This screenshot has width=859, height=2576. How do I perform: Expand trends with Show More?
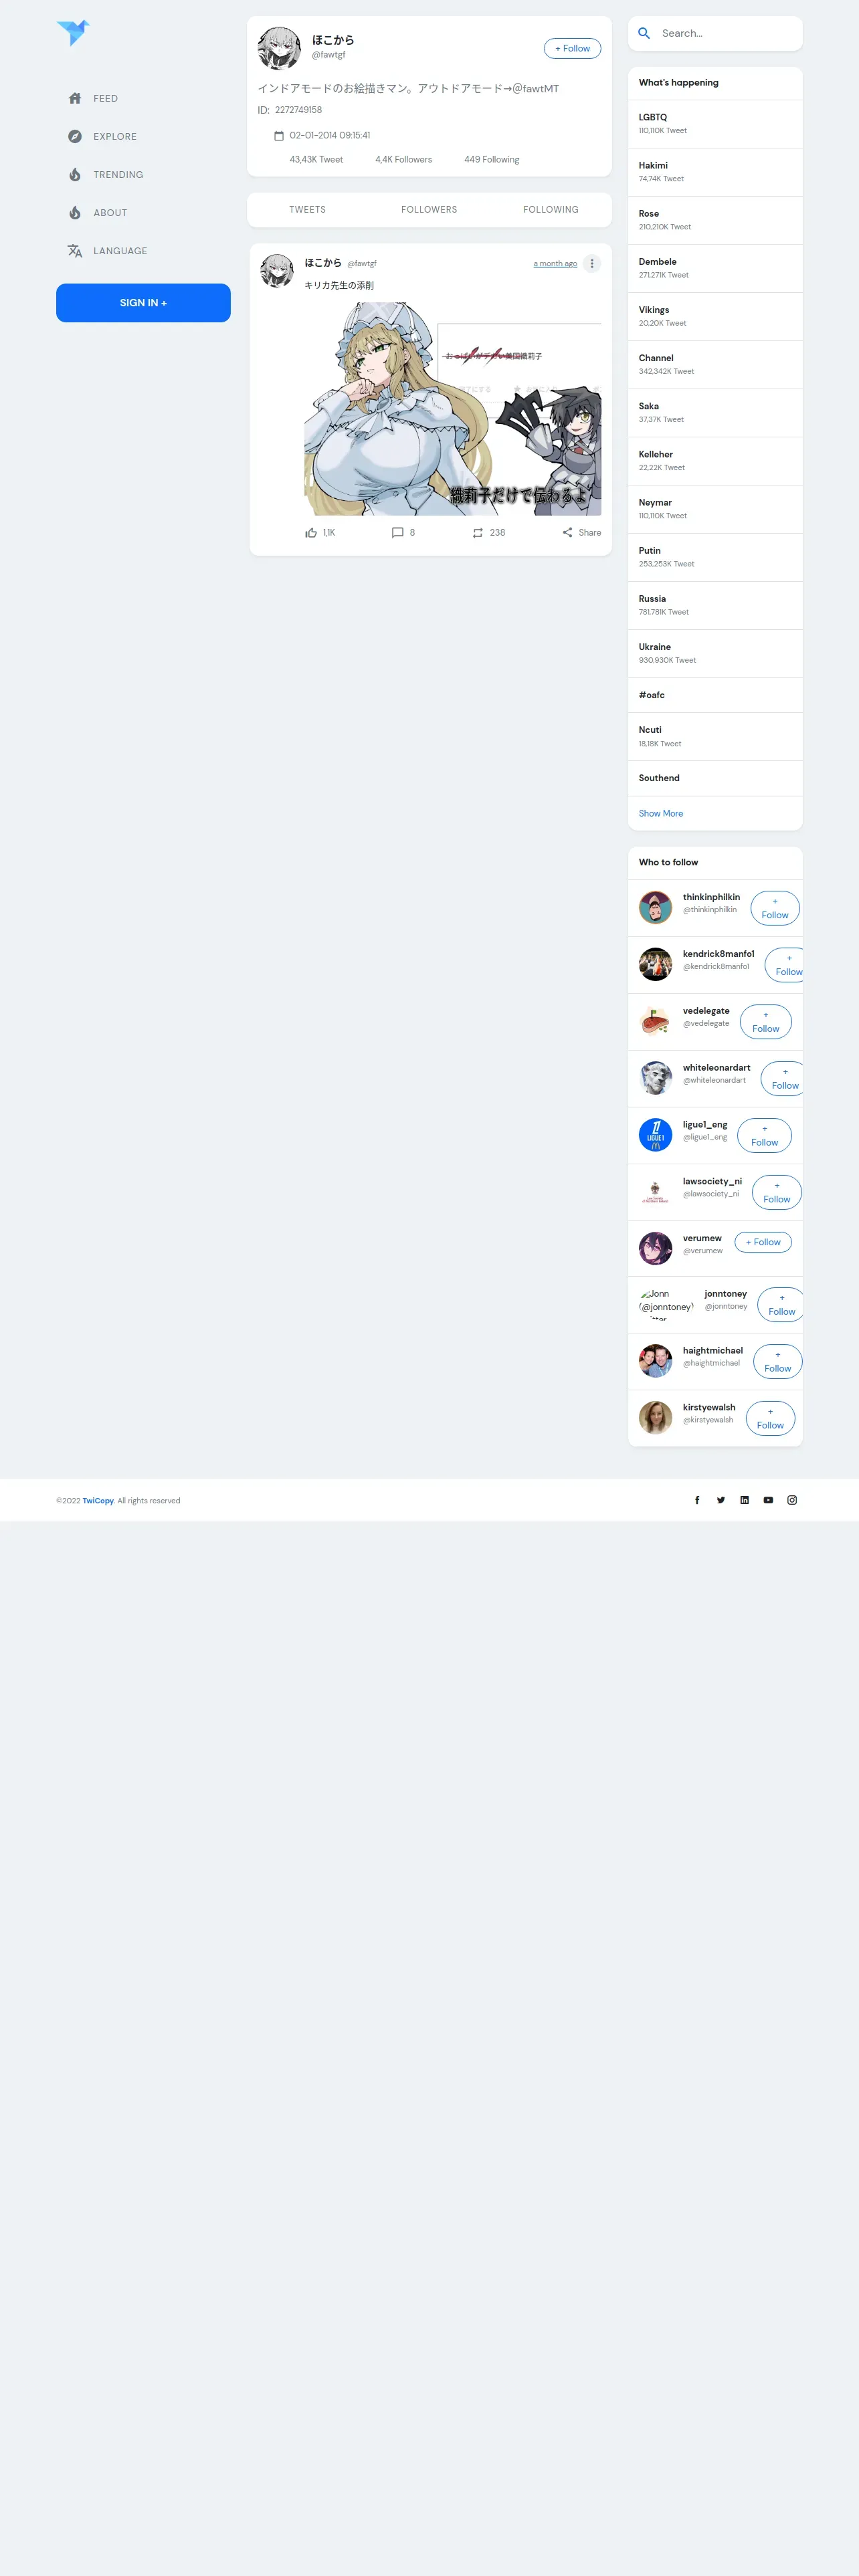click(661, 813)
